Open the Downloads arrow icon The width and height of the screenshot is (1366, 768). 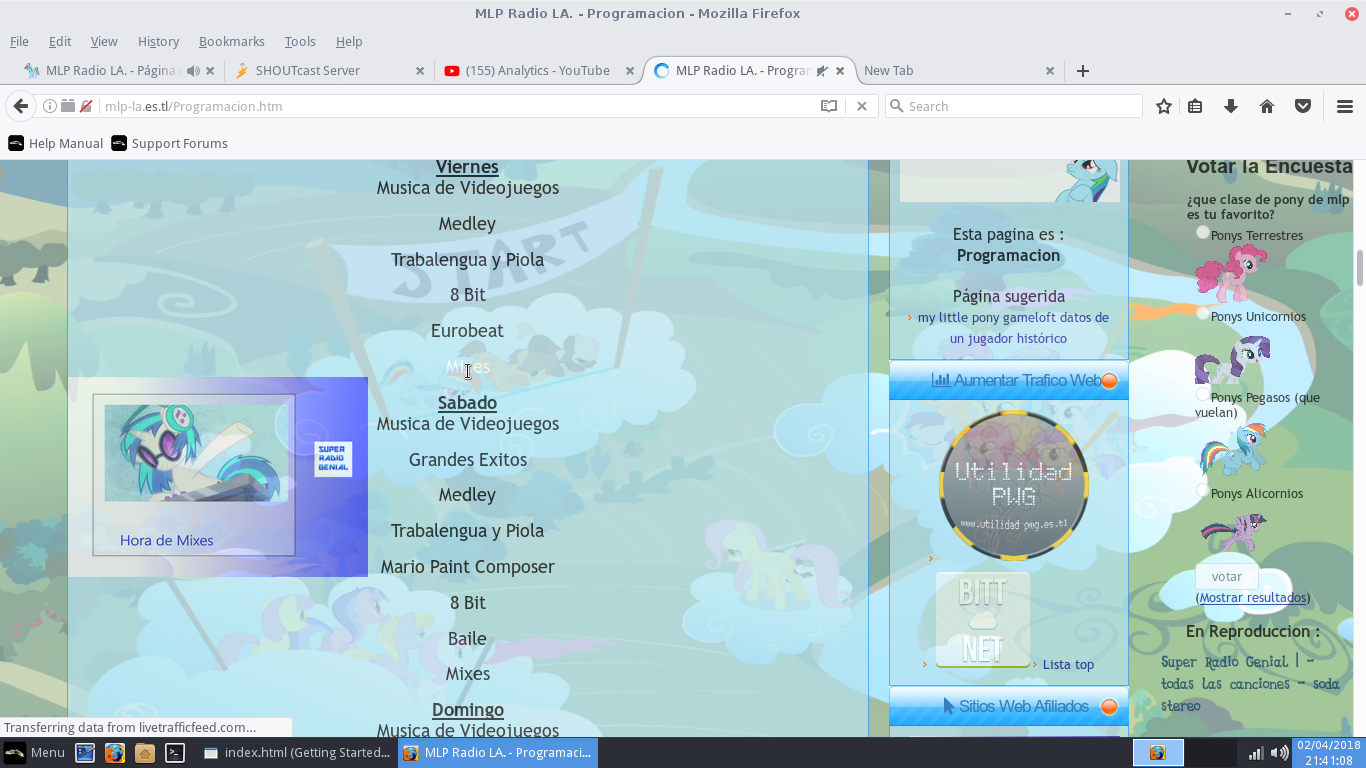1231,106
